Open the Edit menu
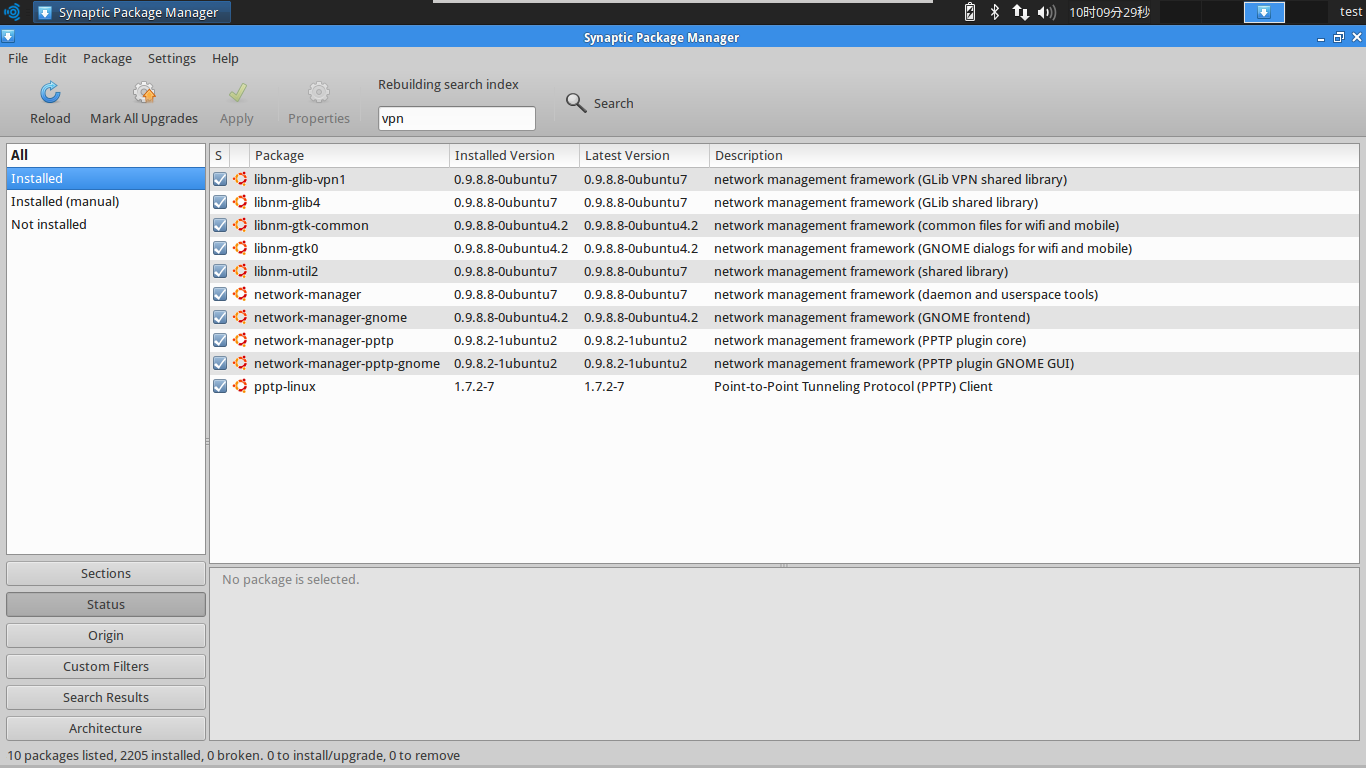The image size is (1366, 768). pyautogui.click(x=55, y=58)
